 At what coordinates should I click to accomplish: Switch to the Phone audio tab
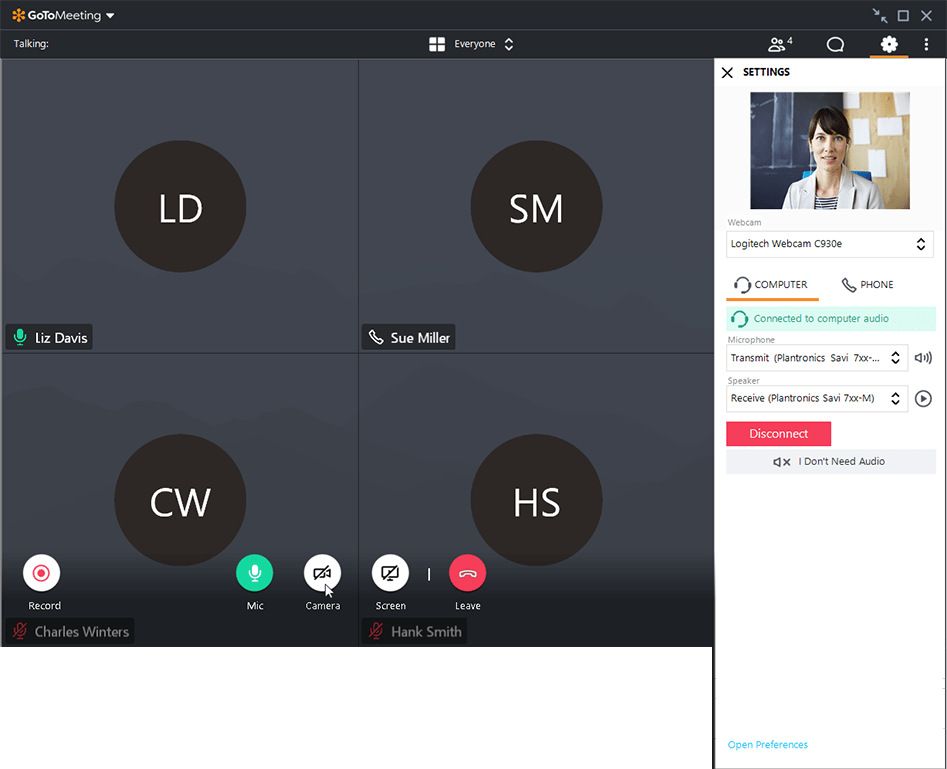pyautogui.click(x=867, y=285)
